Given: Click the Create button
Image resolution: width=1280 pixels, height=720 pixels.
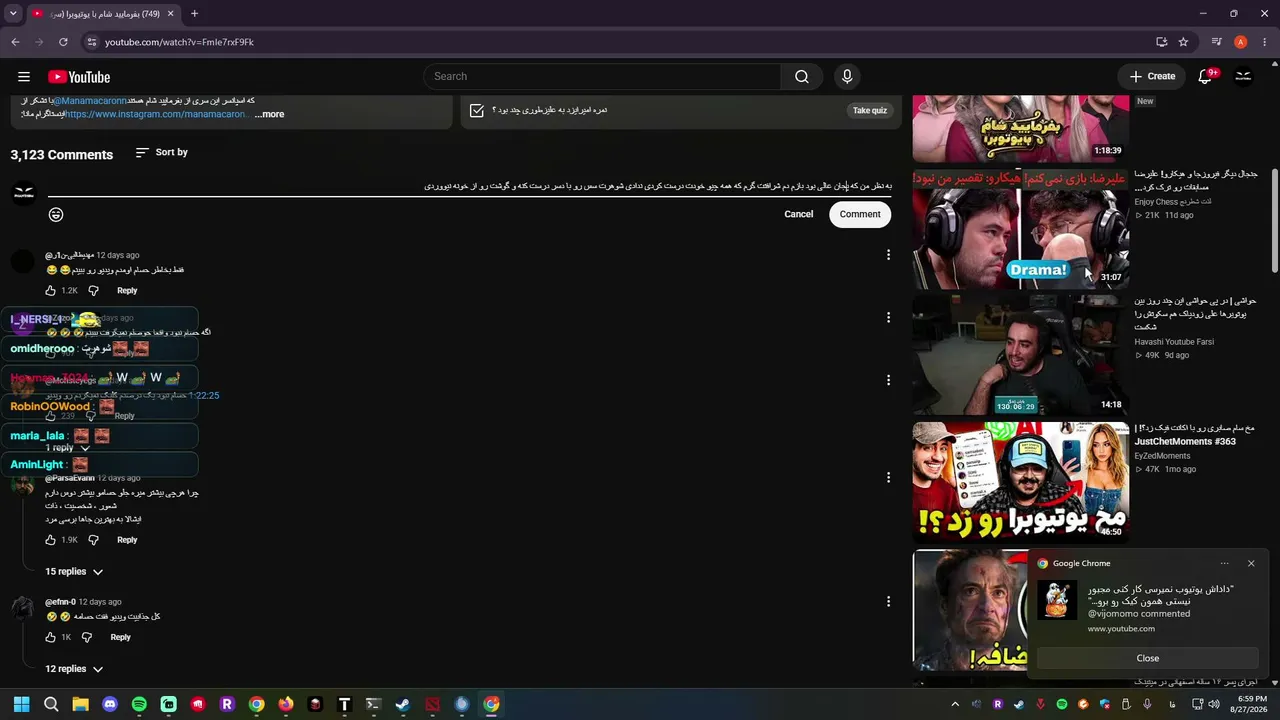Looking at the screenshot, I should [1153, 77].
